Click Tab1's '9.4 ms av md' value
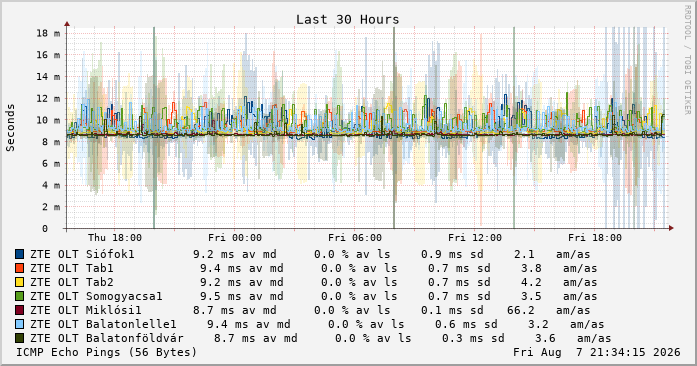This screenshot has height=366, width=697. 242,268
